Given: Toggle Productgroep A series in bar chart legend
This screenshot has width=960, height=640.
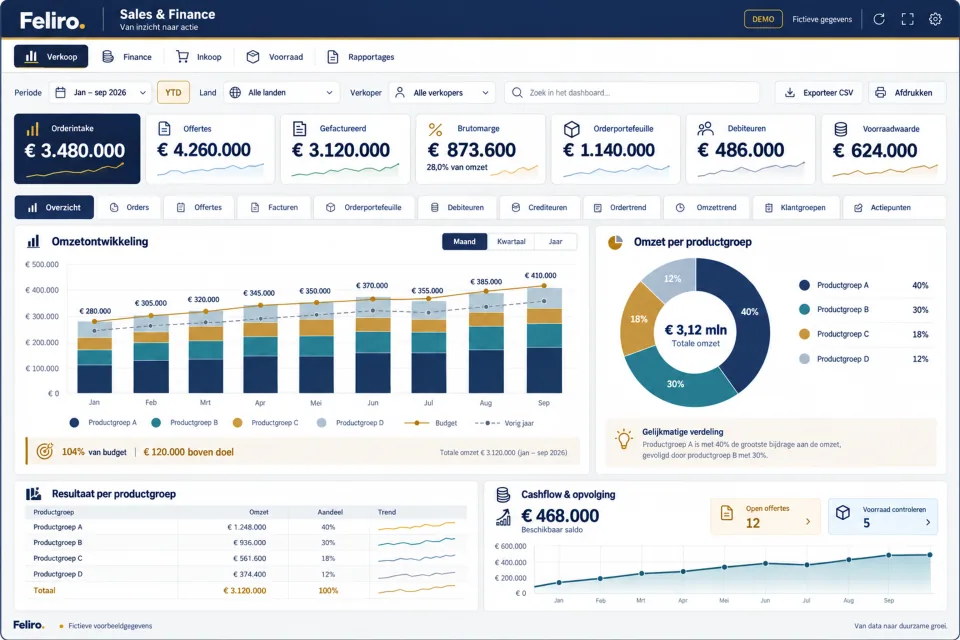Looking at the screenshot, I should coord(103,423).
